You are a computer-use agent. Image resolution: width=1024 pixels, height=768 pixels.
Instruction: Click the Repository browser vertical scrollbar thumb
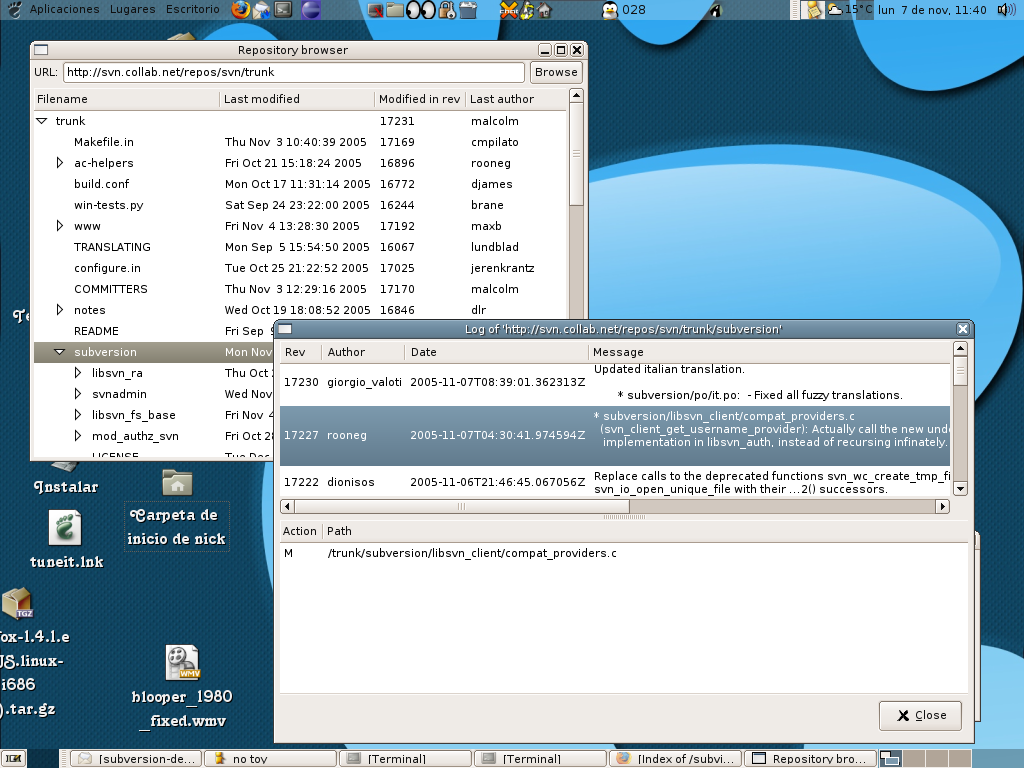[575, 154]
